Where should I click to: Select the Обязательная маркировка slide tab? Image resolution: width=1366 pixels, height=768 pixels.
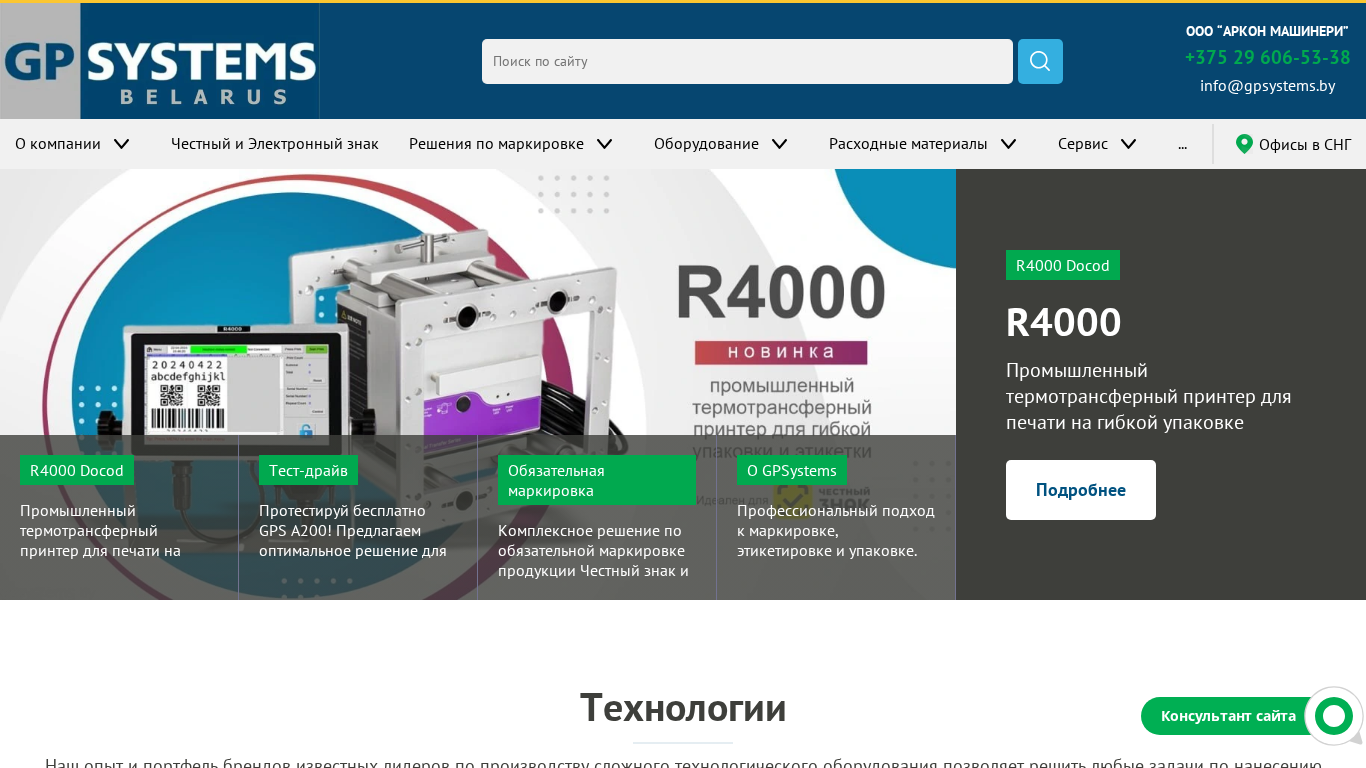[597, 518]
